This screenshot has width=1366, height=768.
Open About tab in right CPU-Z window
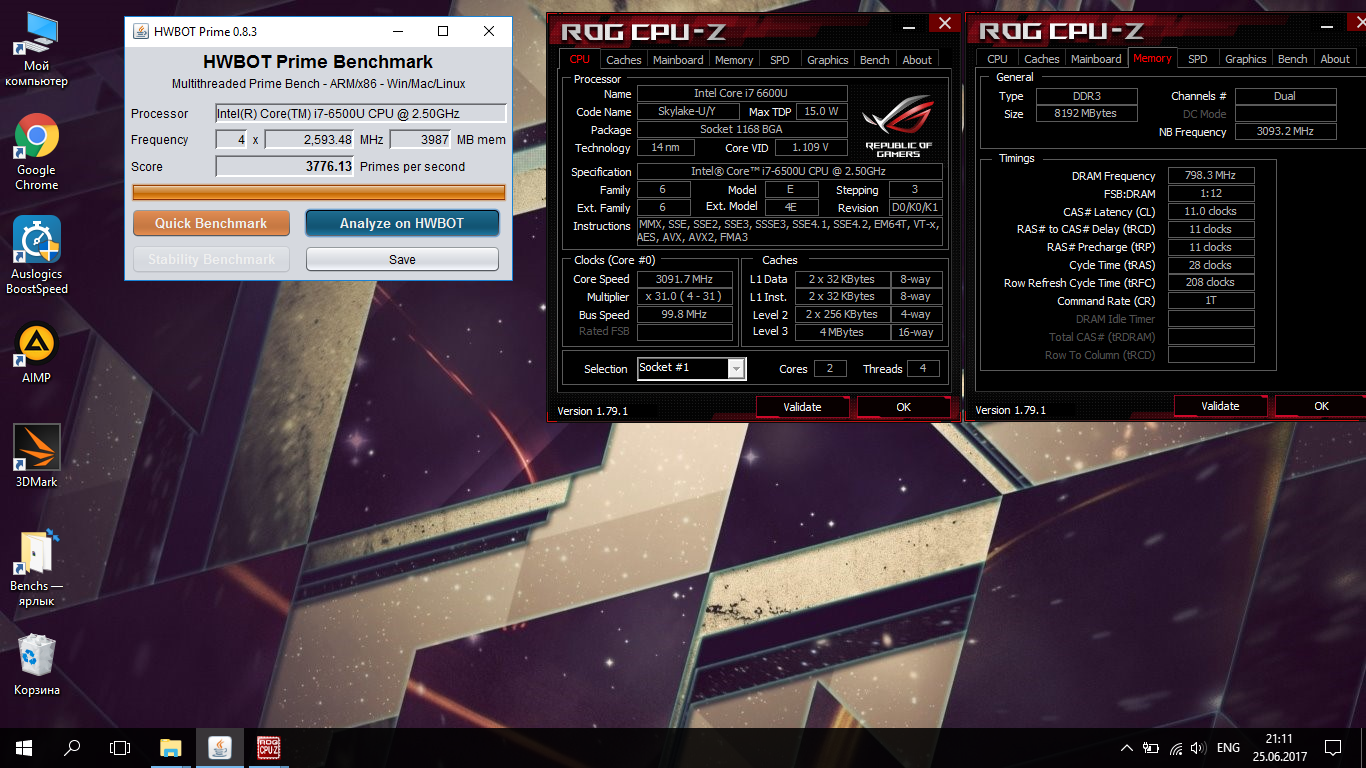click(x=1335, y=59)
